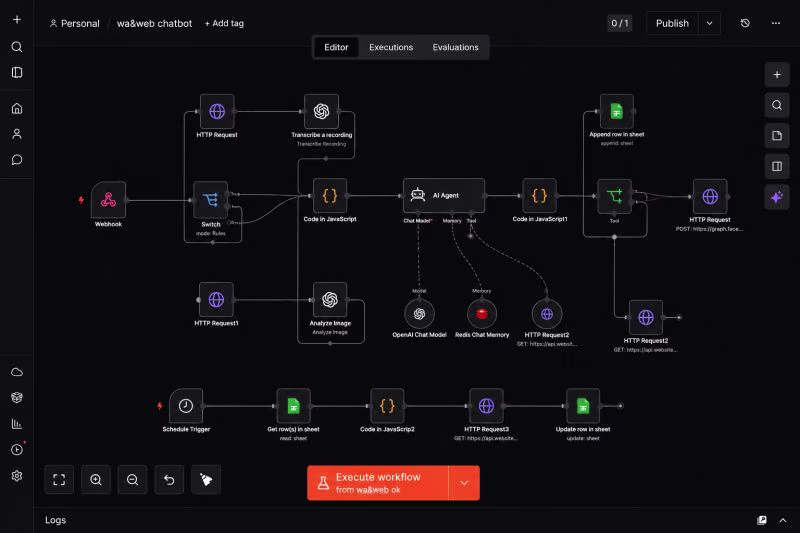Select the Switch node
This screenshot has height=533, width=800.
point(210,199)
